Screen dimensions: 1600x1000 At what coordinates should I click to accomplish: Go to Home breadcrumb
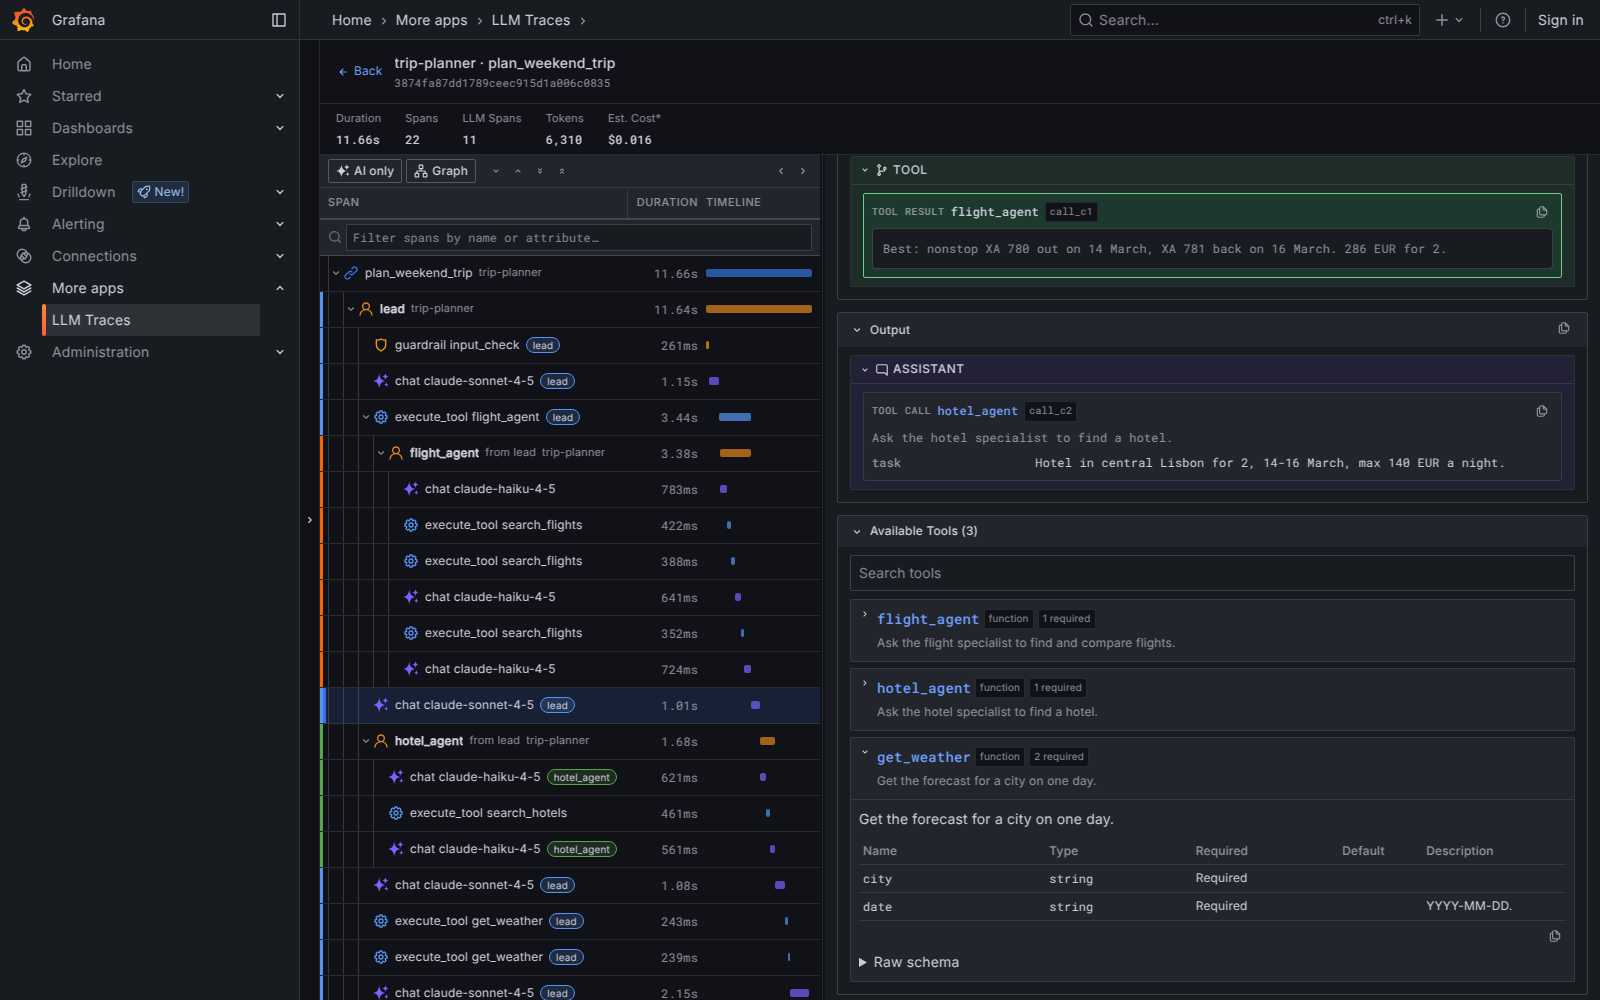[351, 20]
